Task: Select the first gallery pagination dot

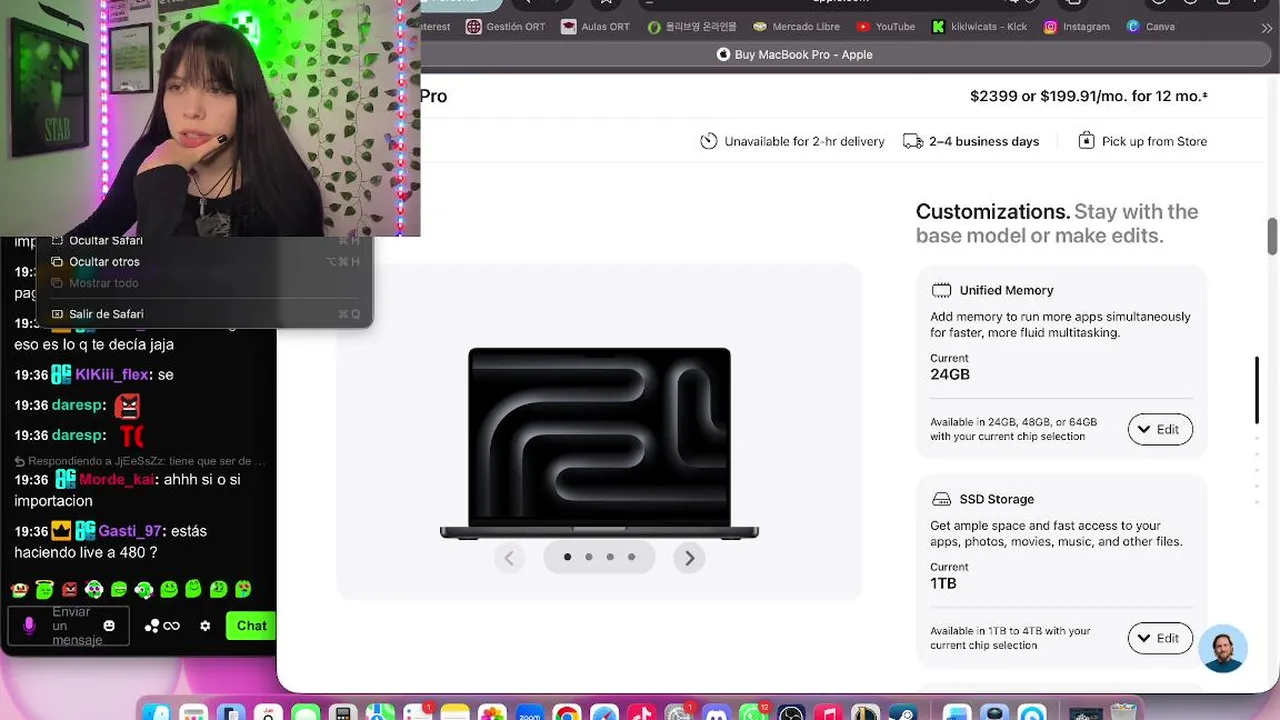Action: click(x=567, y=557)
